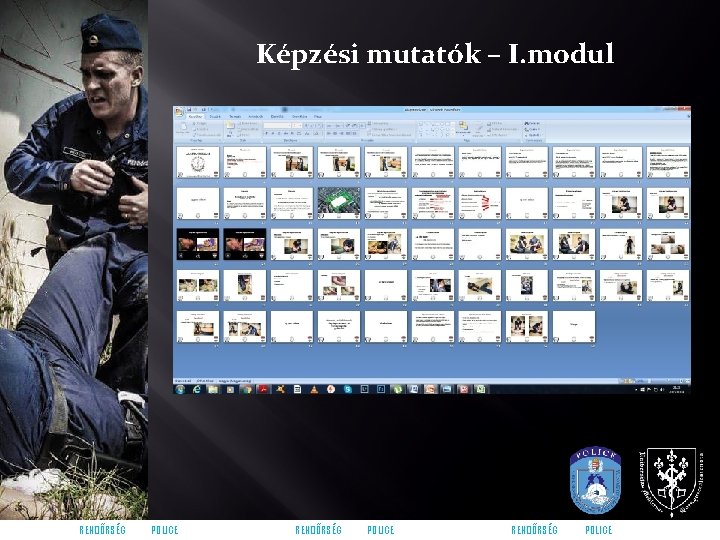Open VLC media player cone icon on taskbar
This screenshot has width=720, height=540.
point(314,389)
